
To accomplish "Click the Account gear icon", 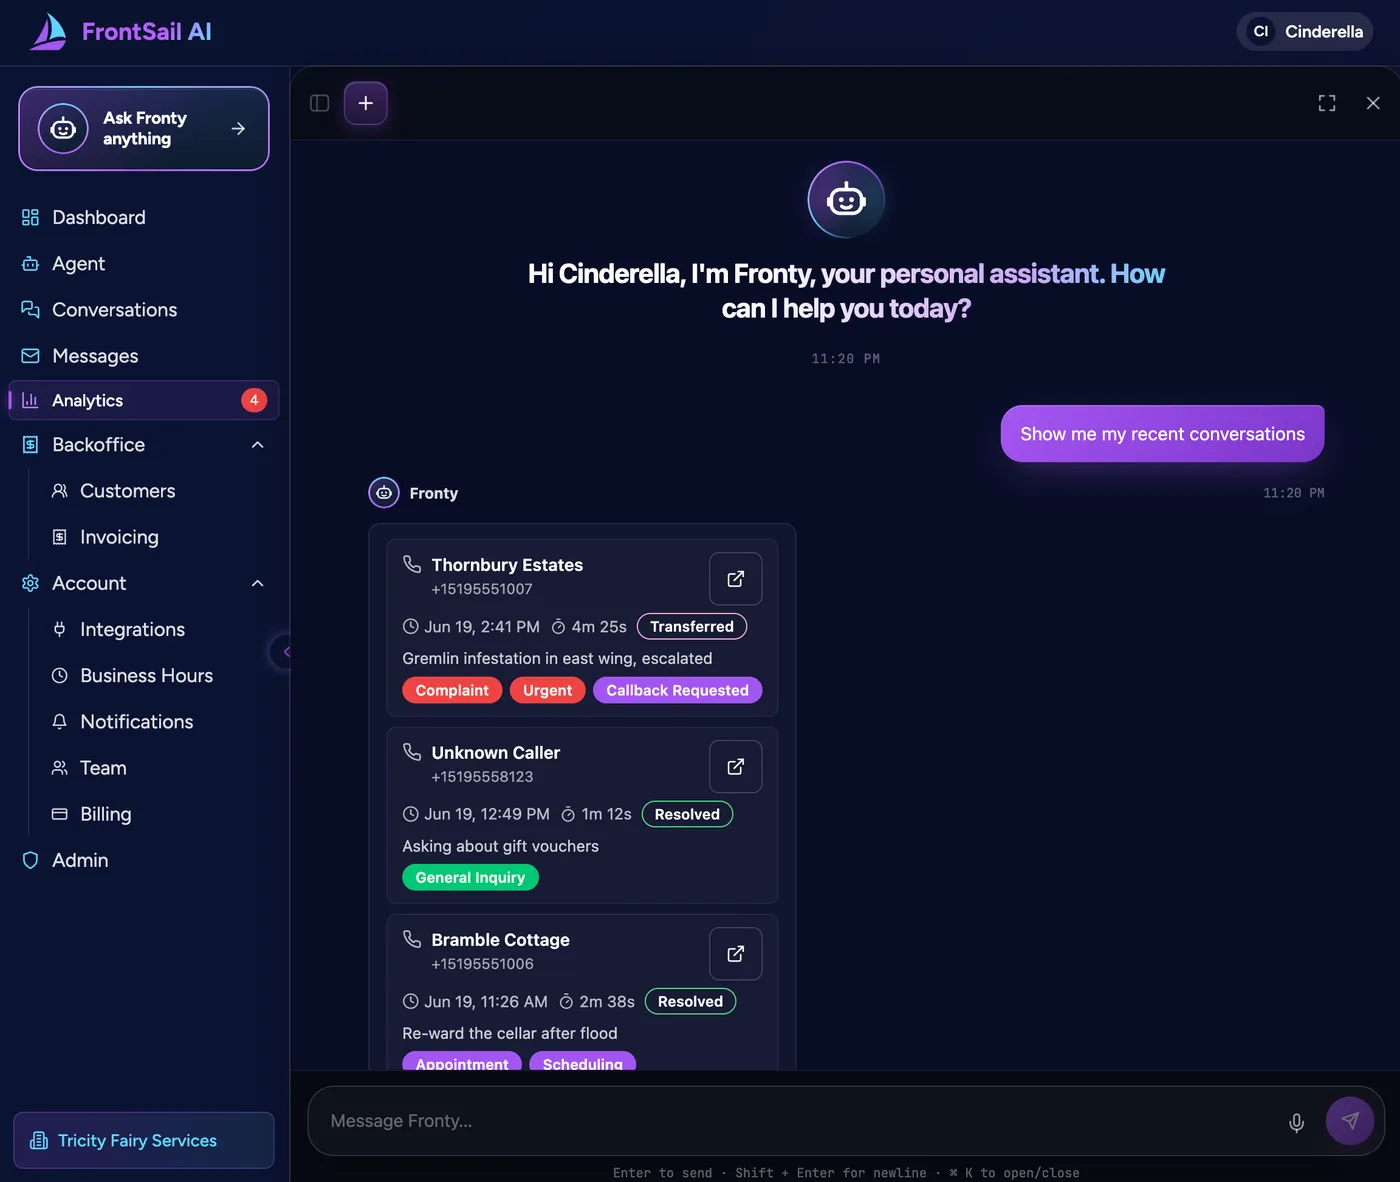I will (30, 583).
